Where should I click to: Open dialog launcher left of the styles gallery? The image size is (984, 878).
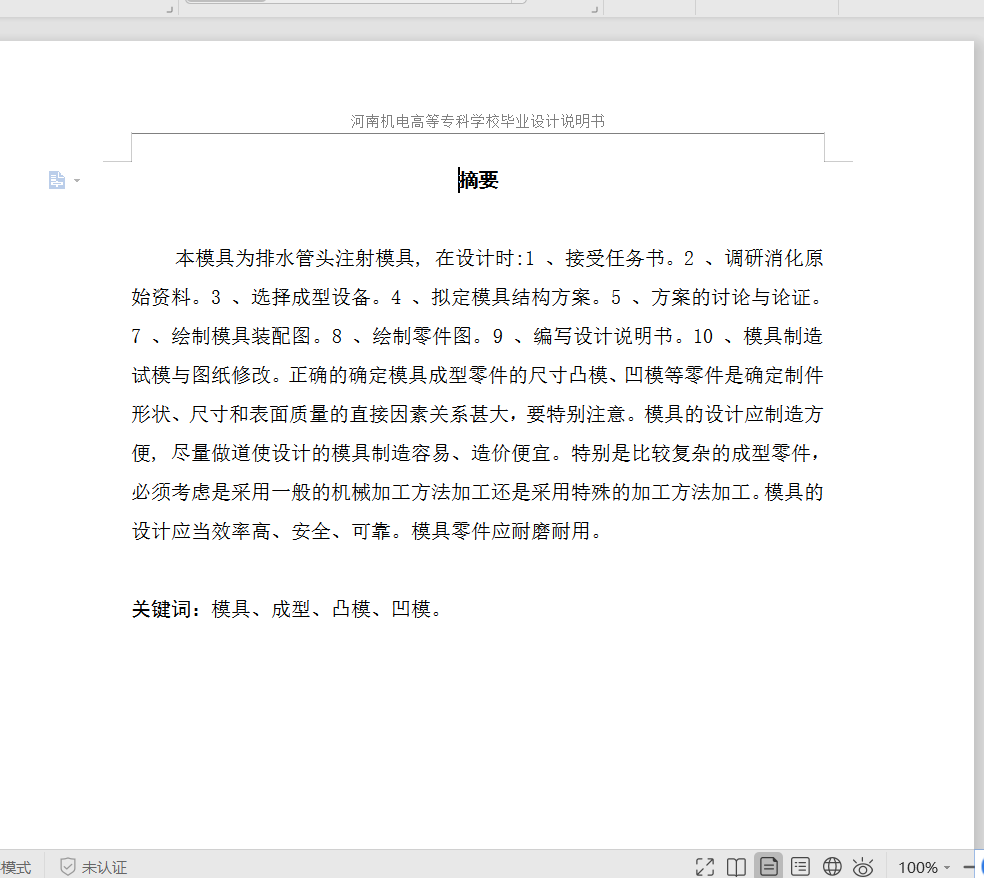click(x=169, y=9)
